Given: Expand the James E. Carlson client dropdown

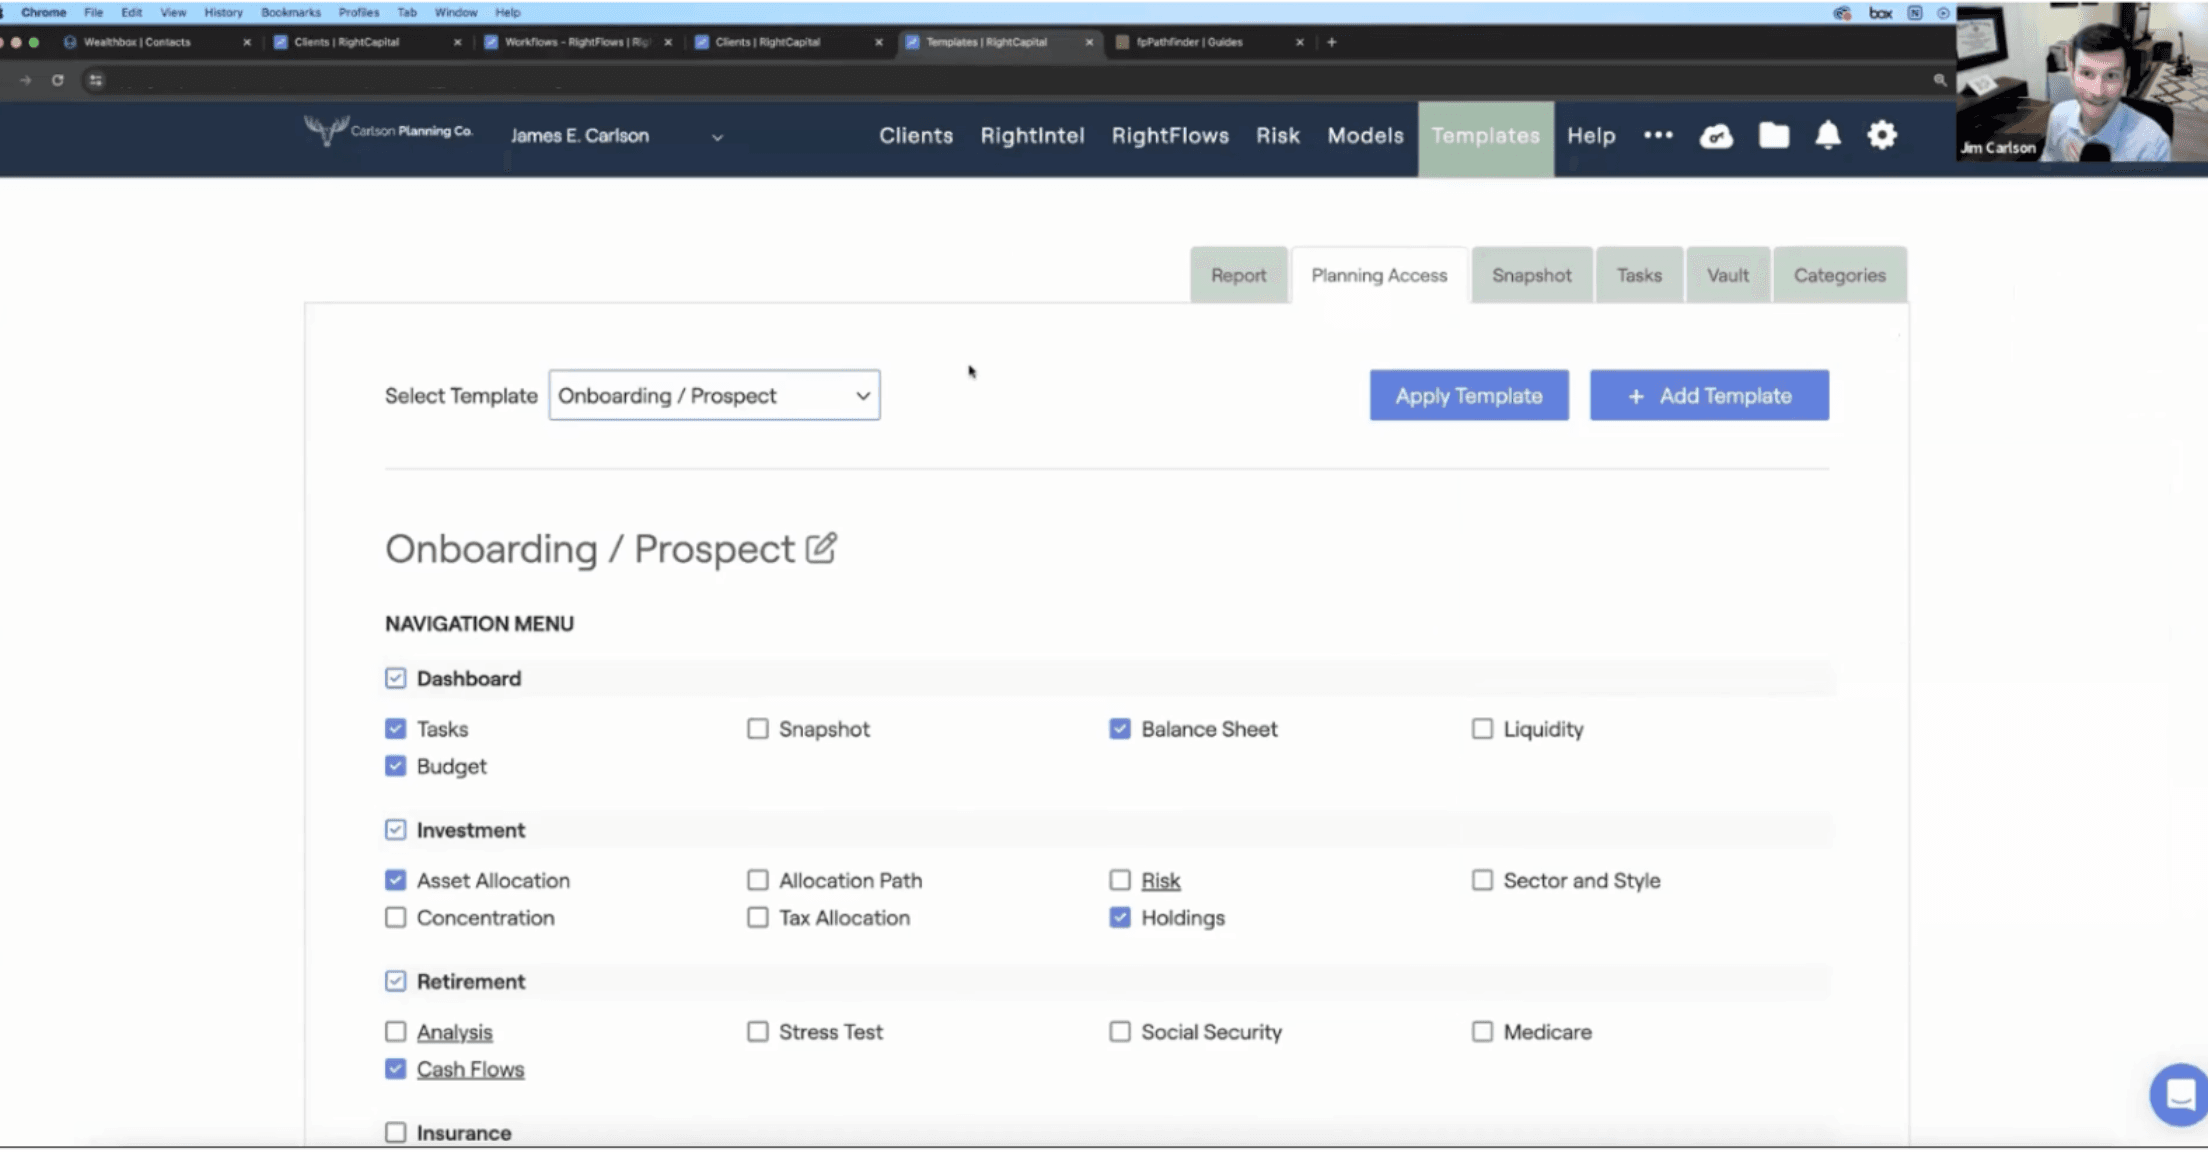Looking at the screenshot, I should [617, 136].
